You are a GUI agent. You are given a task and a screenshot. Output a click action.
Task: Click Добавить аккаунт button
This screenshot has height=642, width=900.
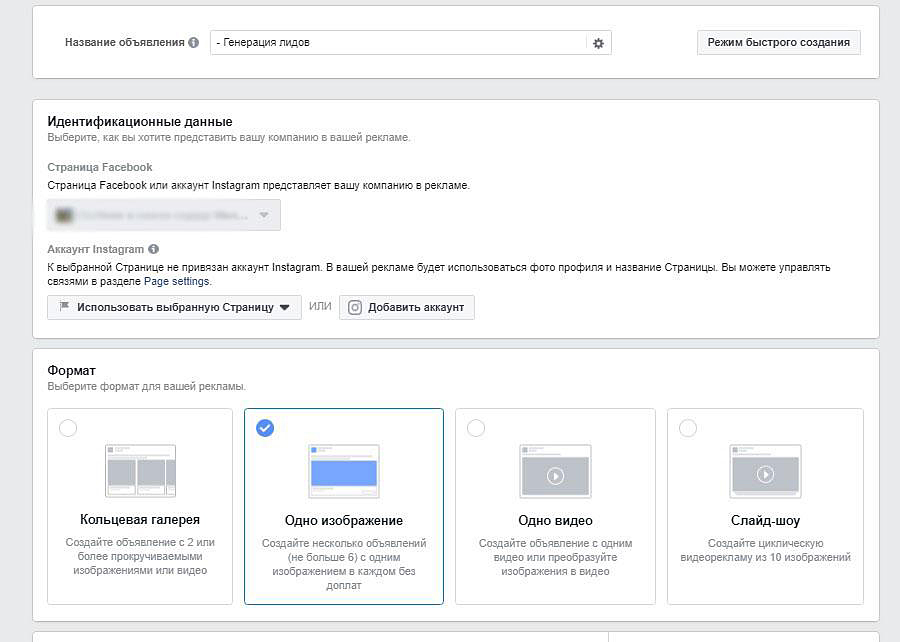click(x=407, y=307)
